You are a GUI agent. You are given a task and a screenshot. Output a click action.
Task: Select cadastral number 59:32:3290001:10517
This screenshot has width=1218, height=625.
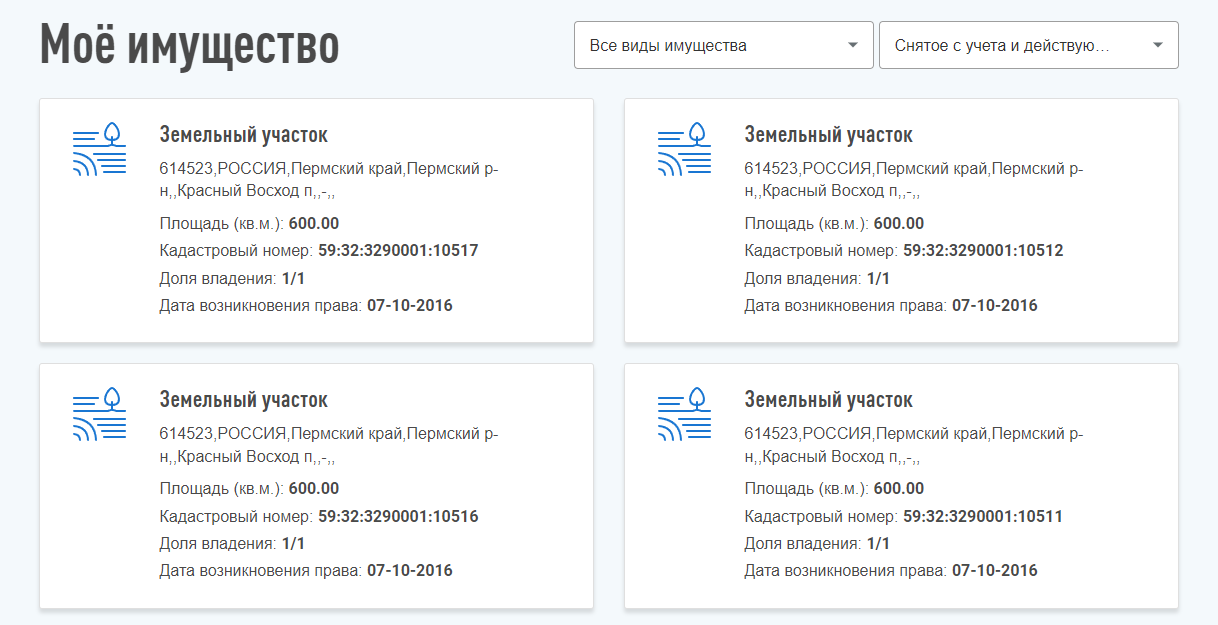(x=398, y=251)
